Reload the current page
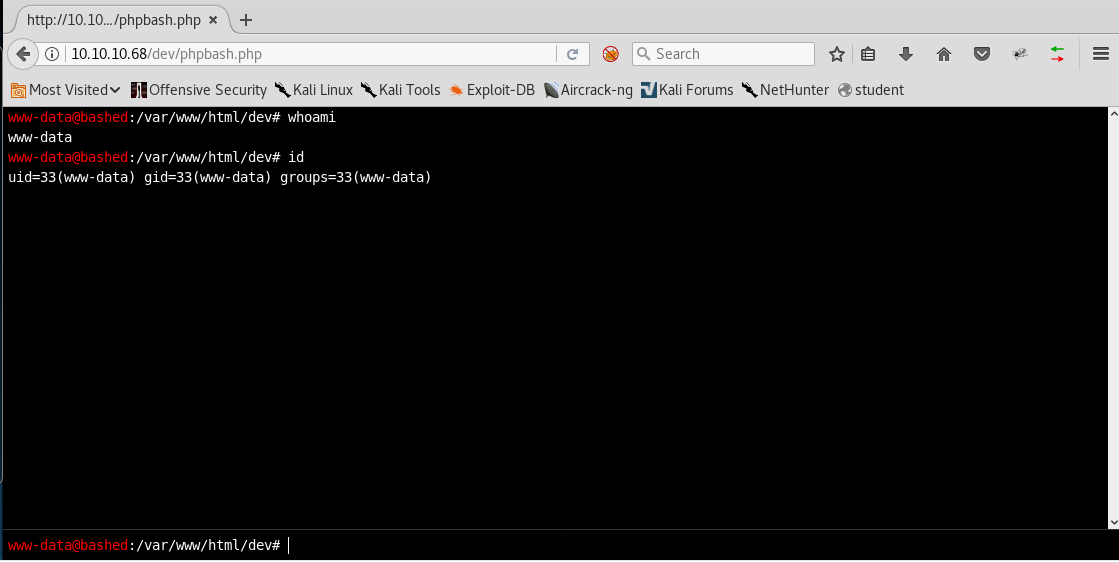The width and height of the screenshot is (1119, 563). click(572, 54)
